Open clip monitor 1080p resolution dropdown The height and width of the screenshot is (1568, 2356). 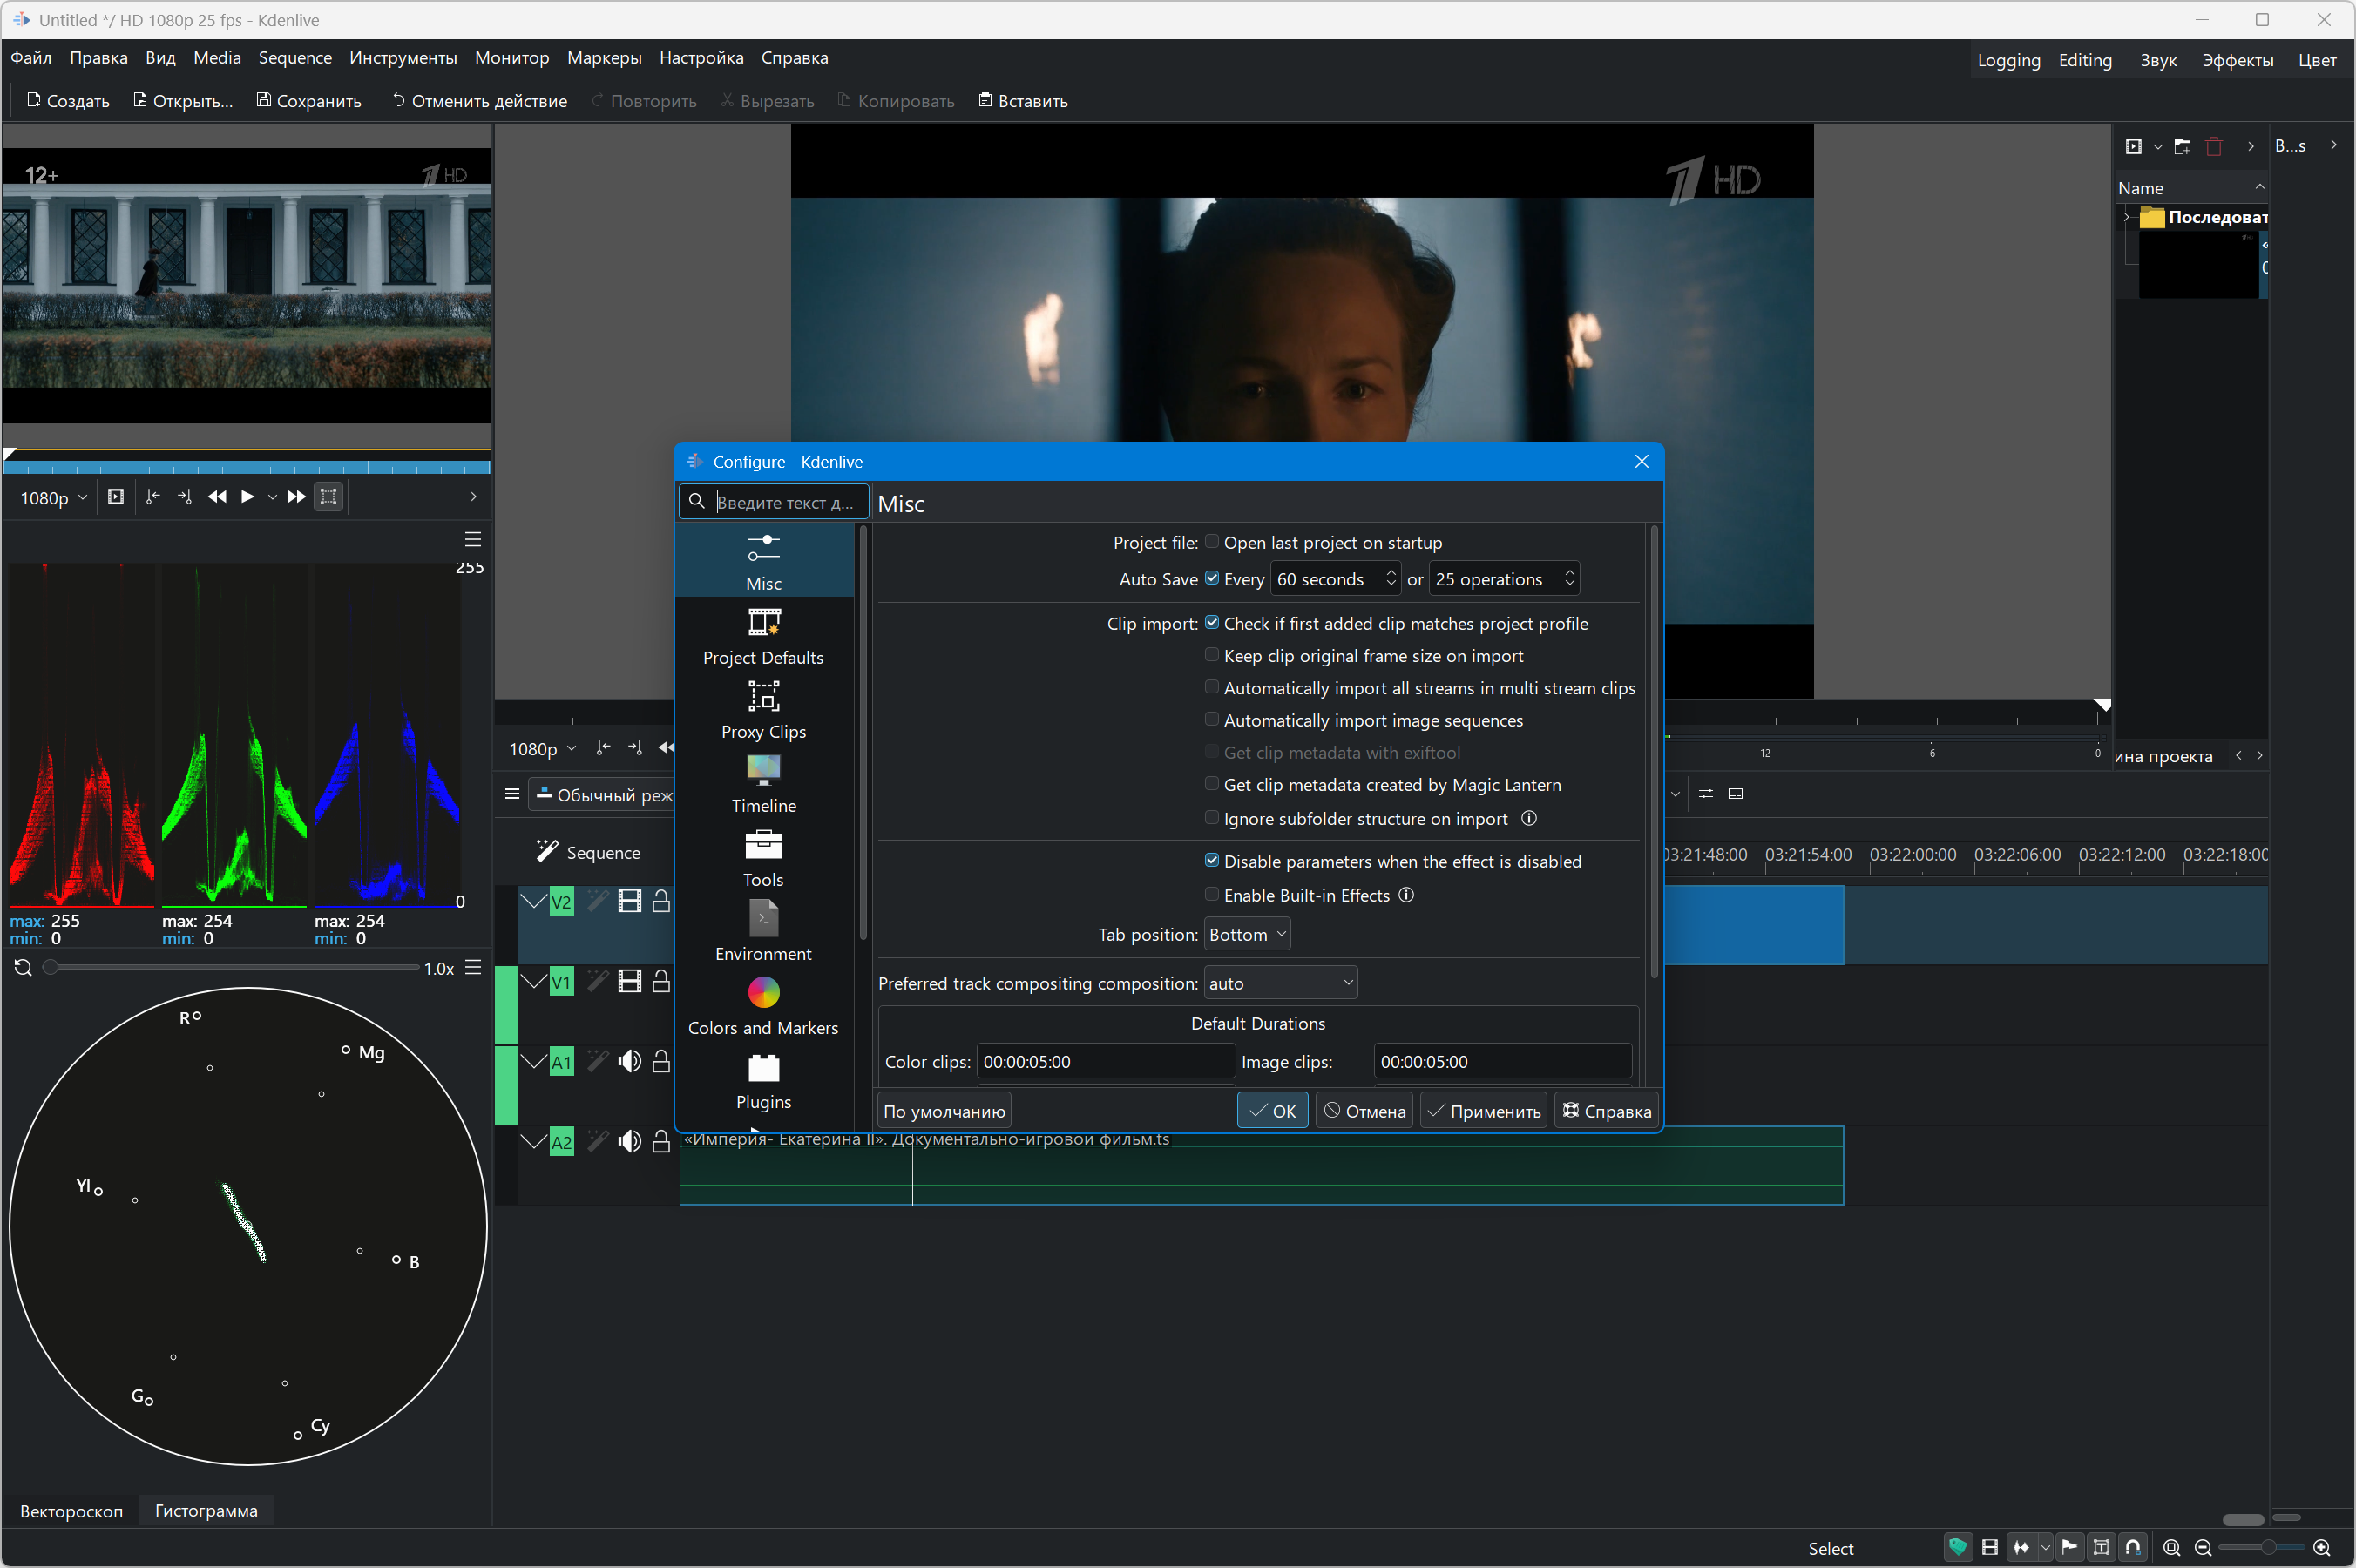[54, 497]
